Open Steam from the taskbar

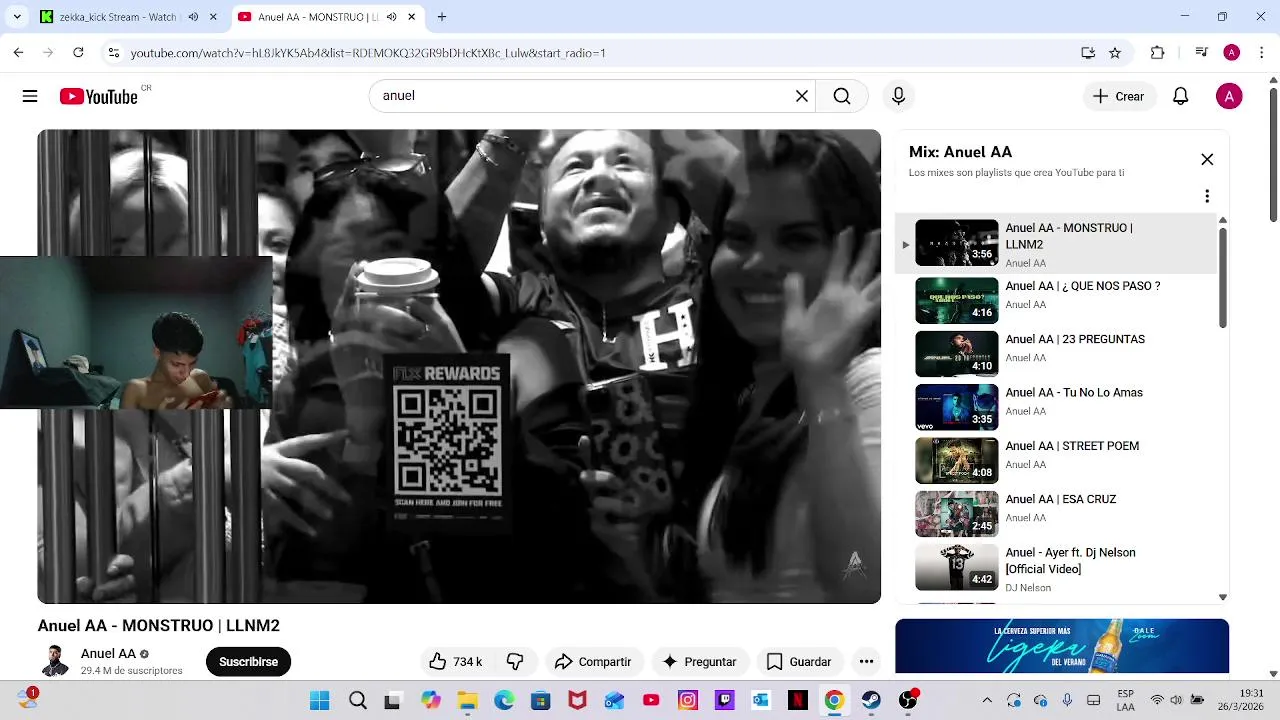[x=871, y=700]
